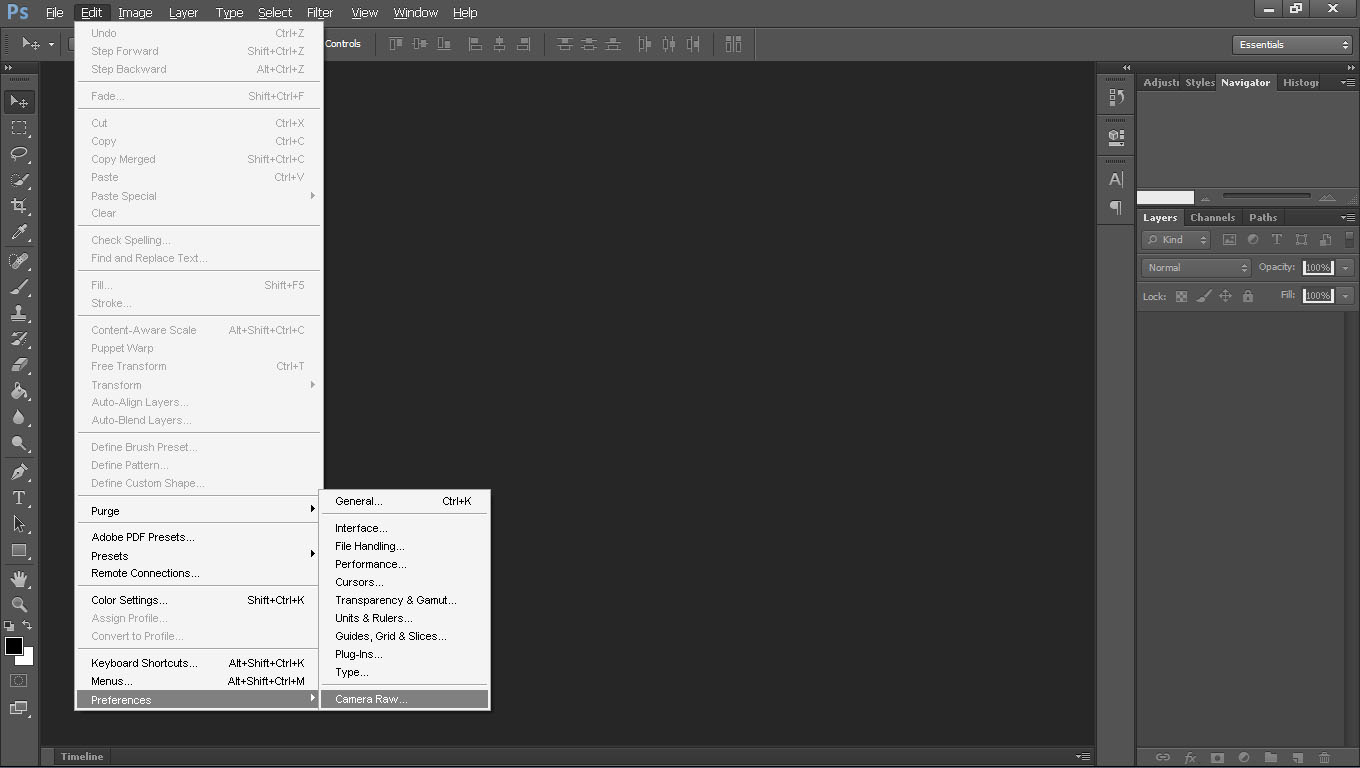Screen dimensions: 1360x768
Task: Select the Zoom tool in the toolbox
Action: coord(19,605)
